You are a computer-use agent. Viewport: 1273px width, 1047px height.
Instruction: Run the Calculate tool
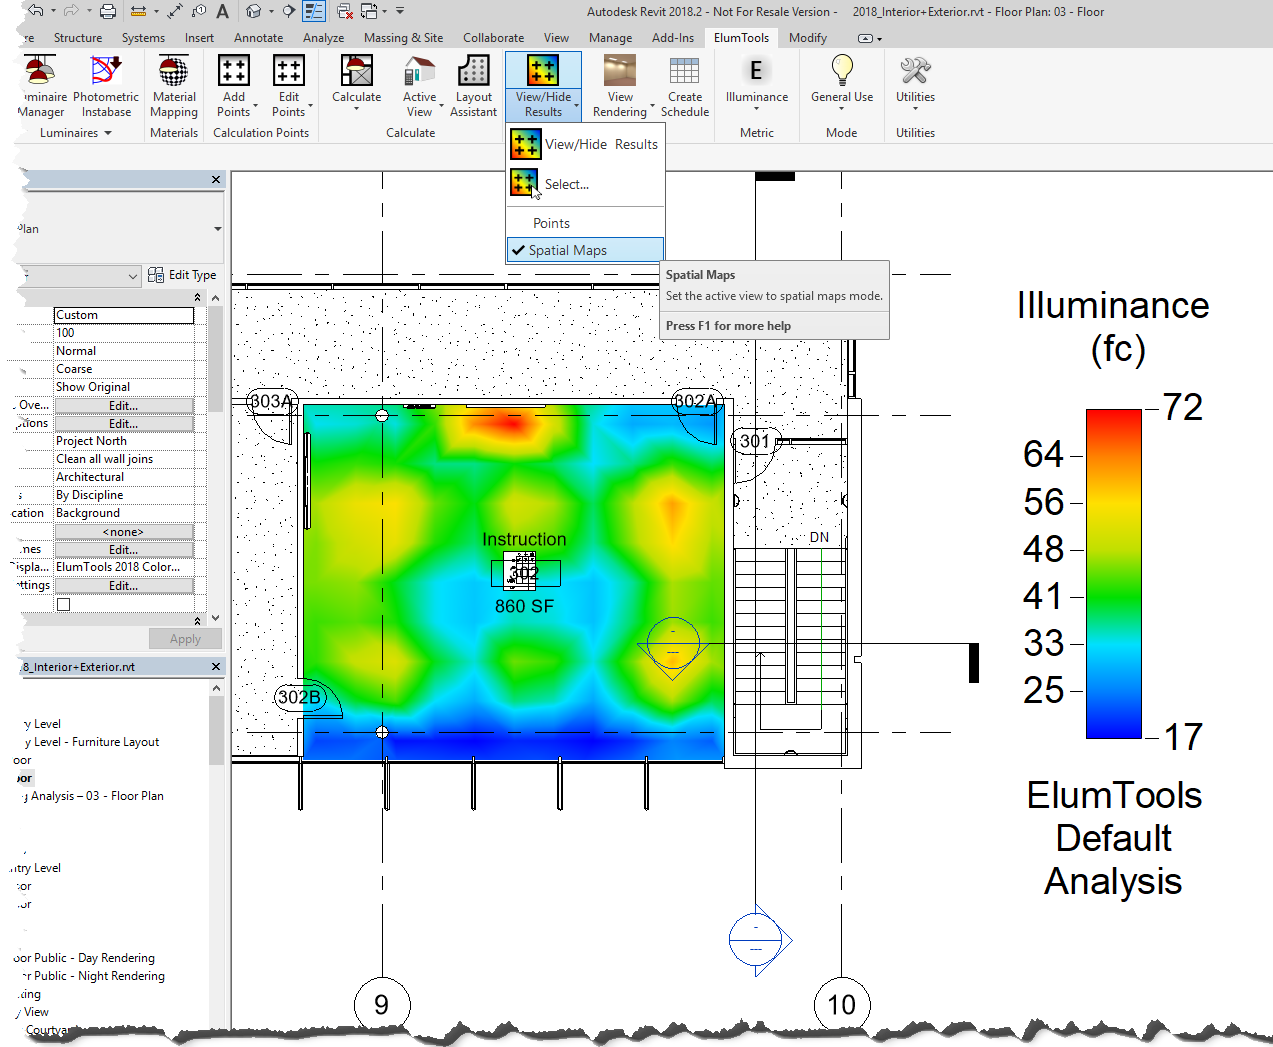[x=357, y=80]
